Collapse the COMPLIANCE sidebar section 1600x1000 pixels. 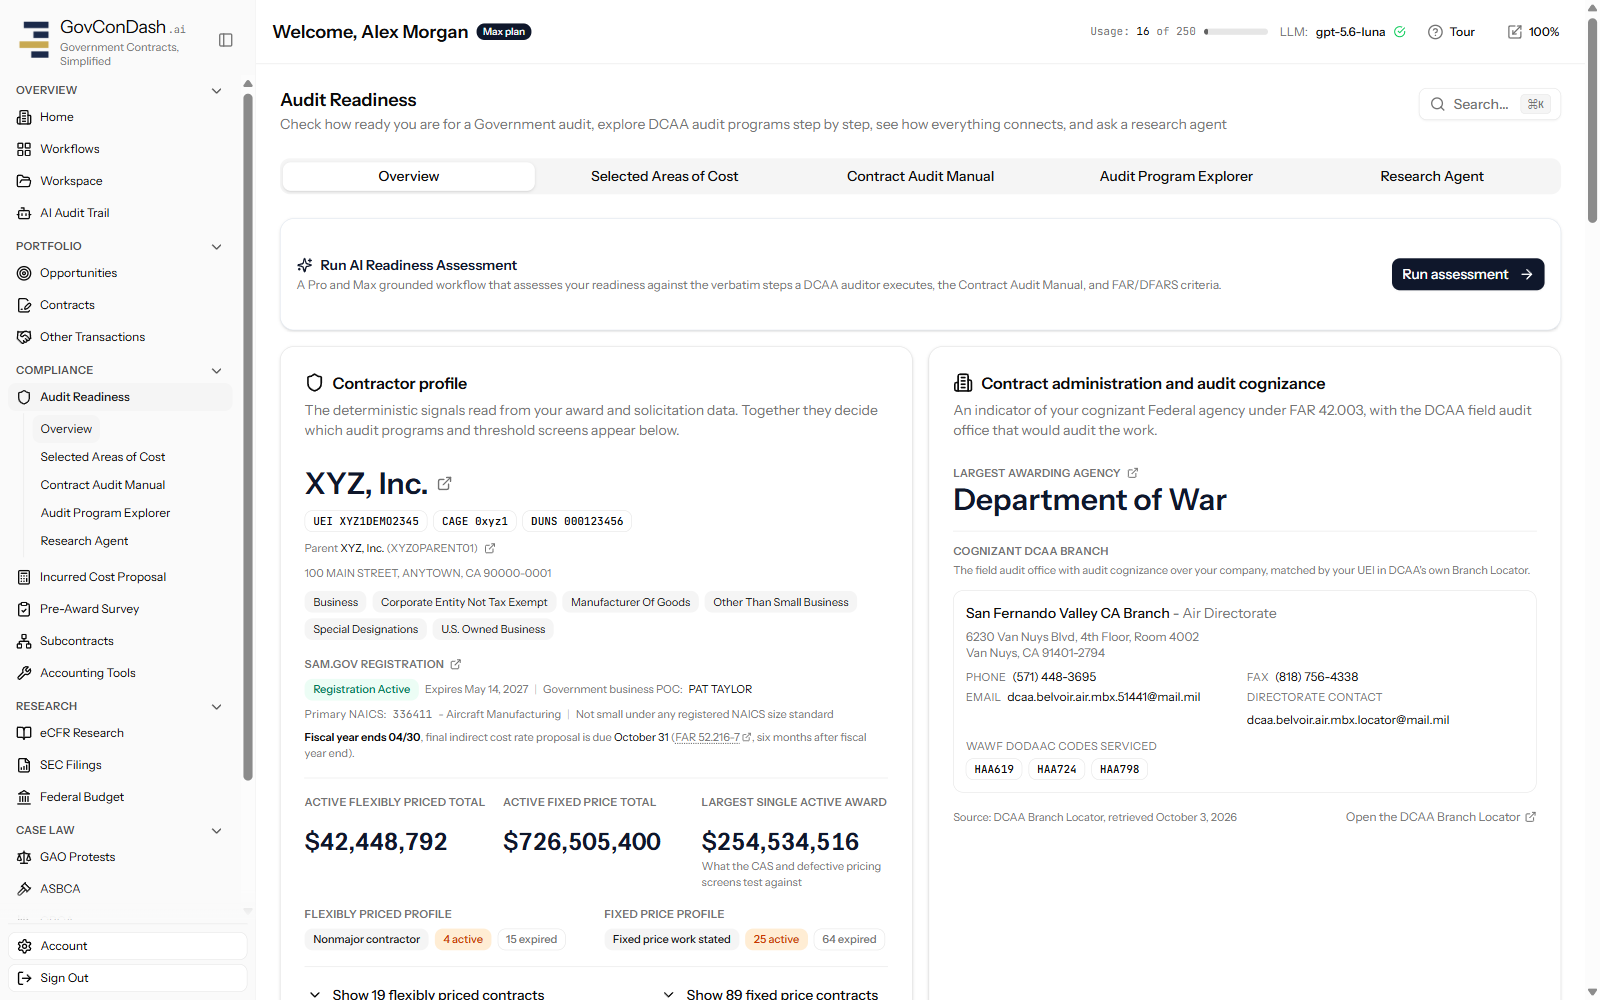216,370
